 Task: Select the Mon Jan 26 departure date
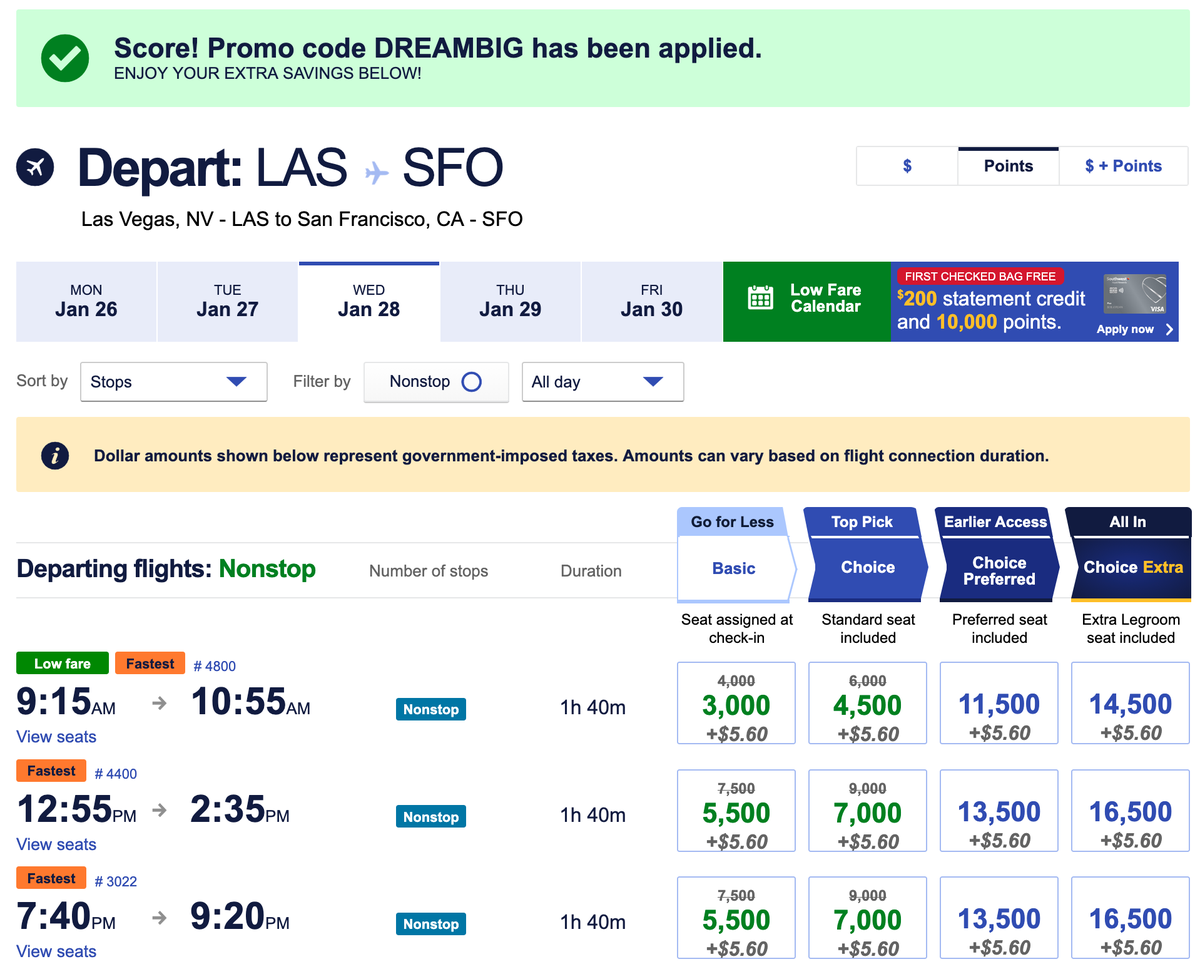click(86, 301)
